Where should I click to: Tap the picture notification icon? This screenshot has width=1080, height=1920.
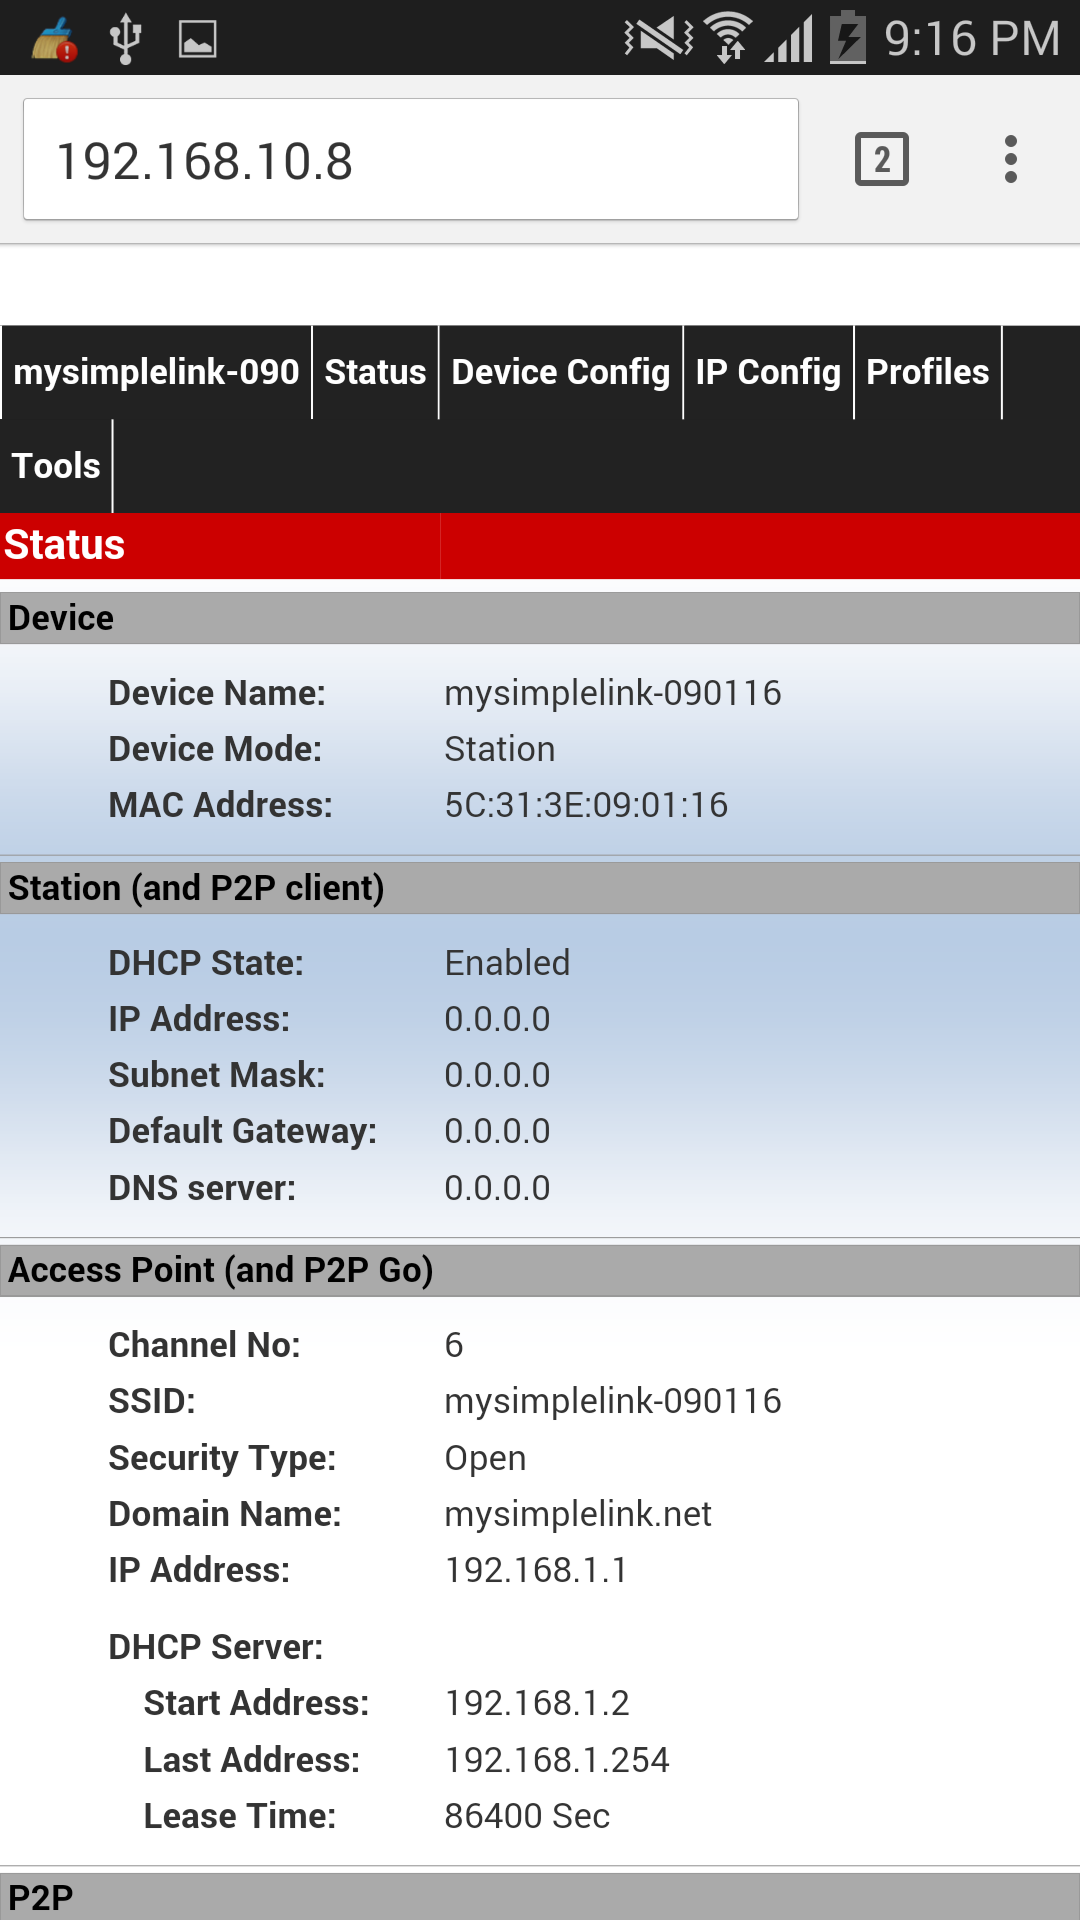click(x=197, y=40)
